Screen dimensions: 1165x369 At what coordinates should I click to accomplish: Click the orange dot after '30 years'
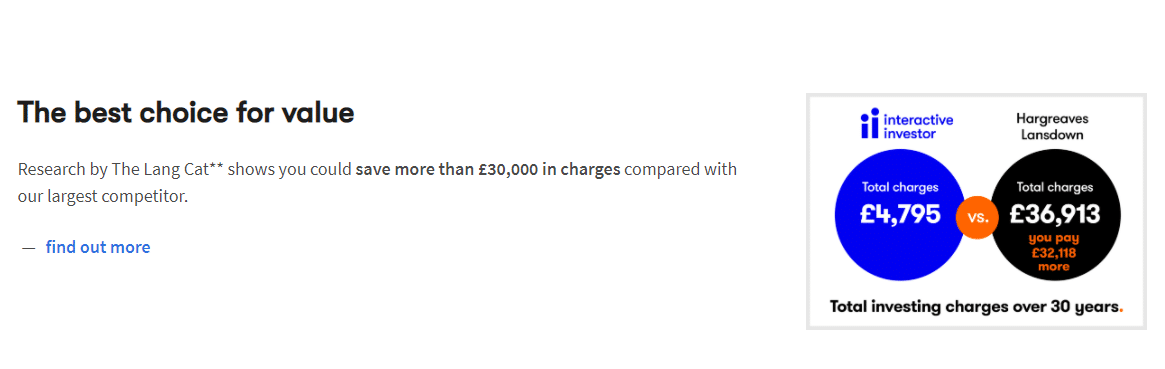[1120, 310]
